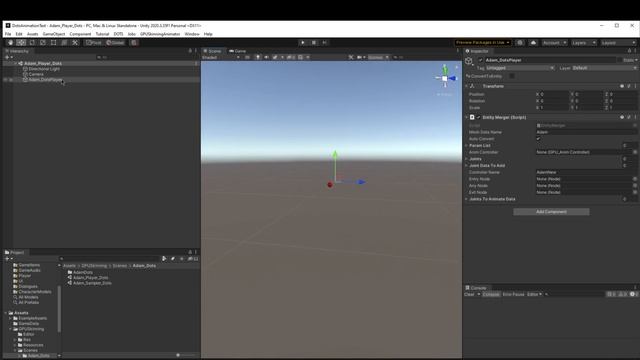The height and width of the screenshot is (360, 640).
Task: Expand Joints To Animate Data foldout
Action: [x=467, y=199]
